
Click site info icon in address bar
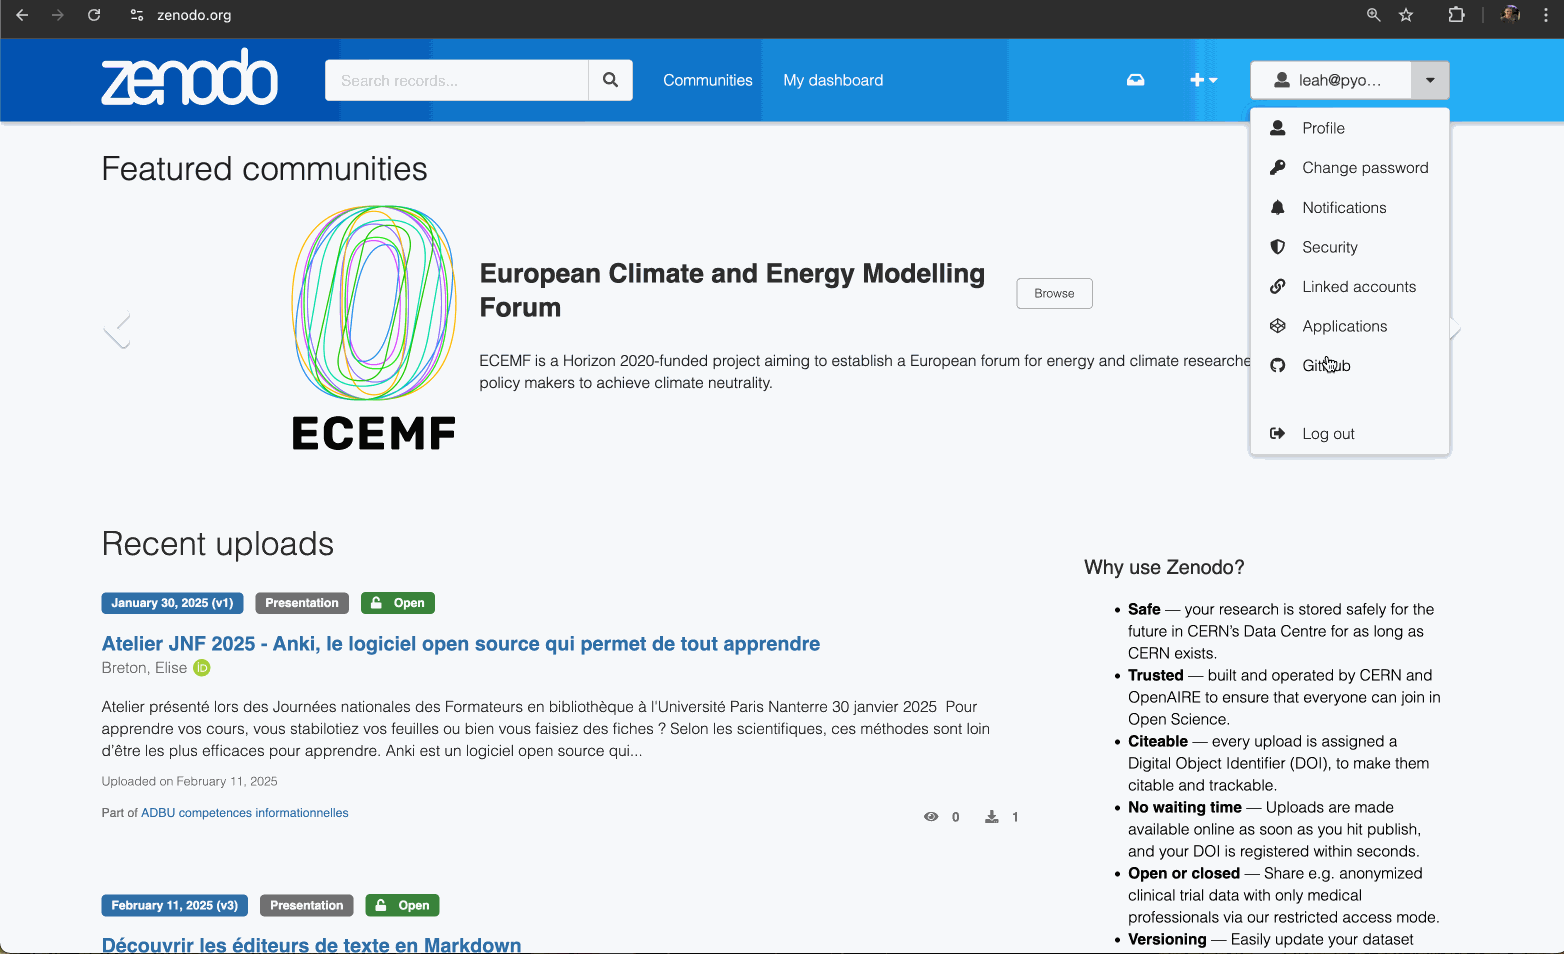coord(137,15)
